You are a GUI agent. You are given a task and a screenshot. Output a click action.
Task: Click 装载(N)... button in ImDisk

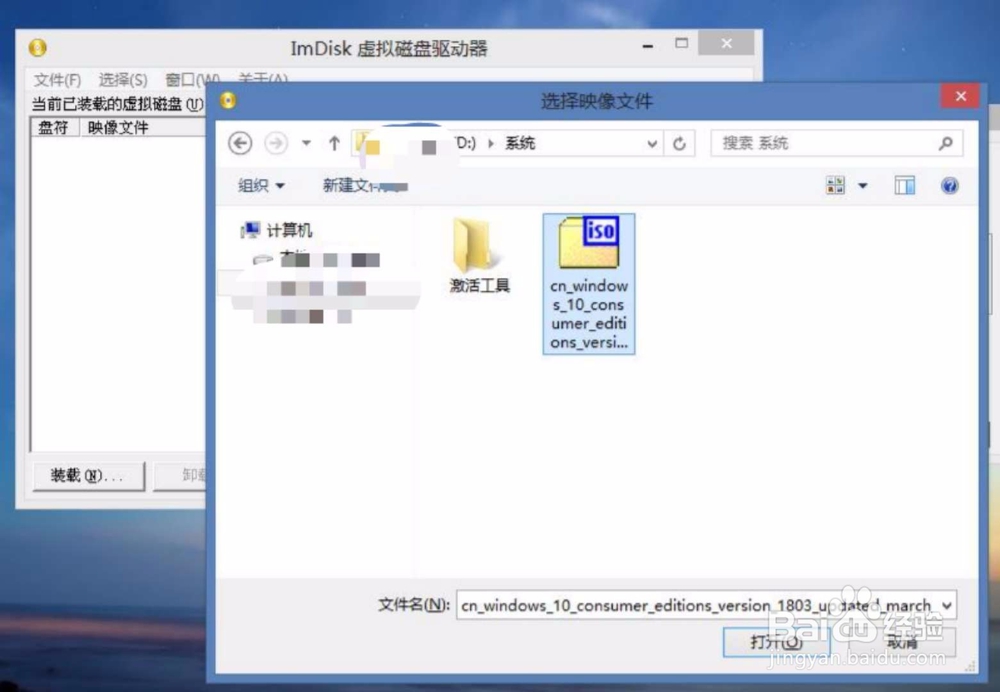point(89,476)
